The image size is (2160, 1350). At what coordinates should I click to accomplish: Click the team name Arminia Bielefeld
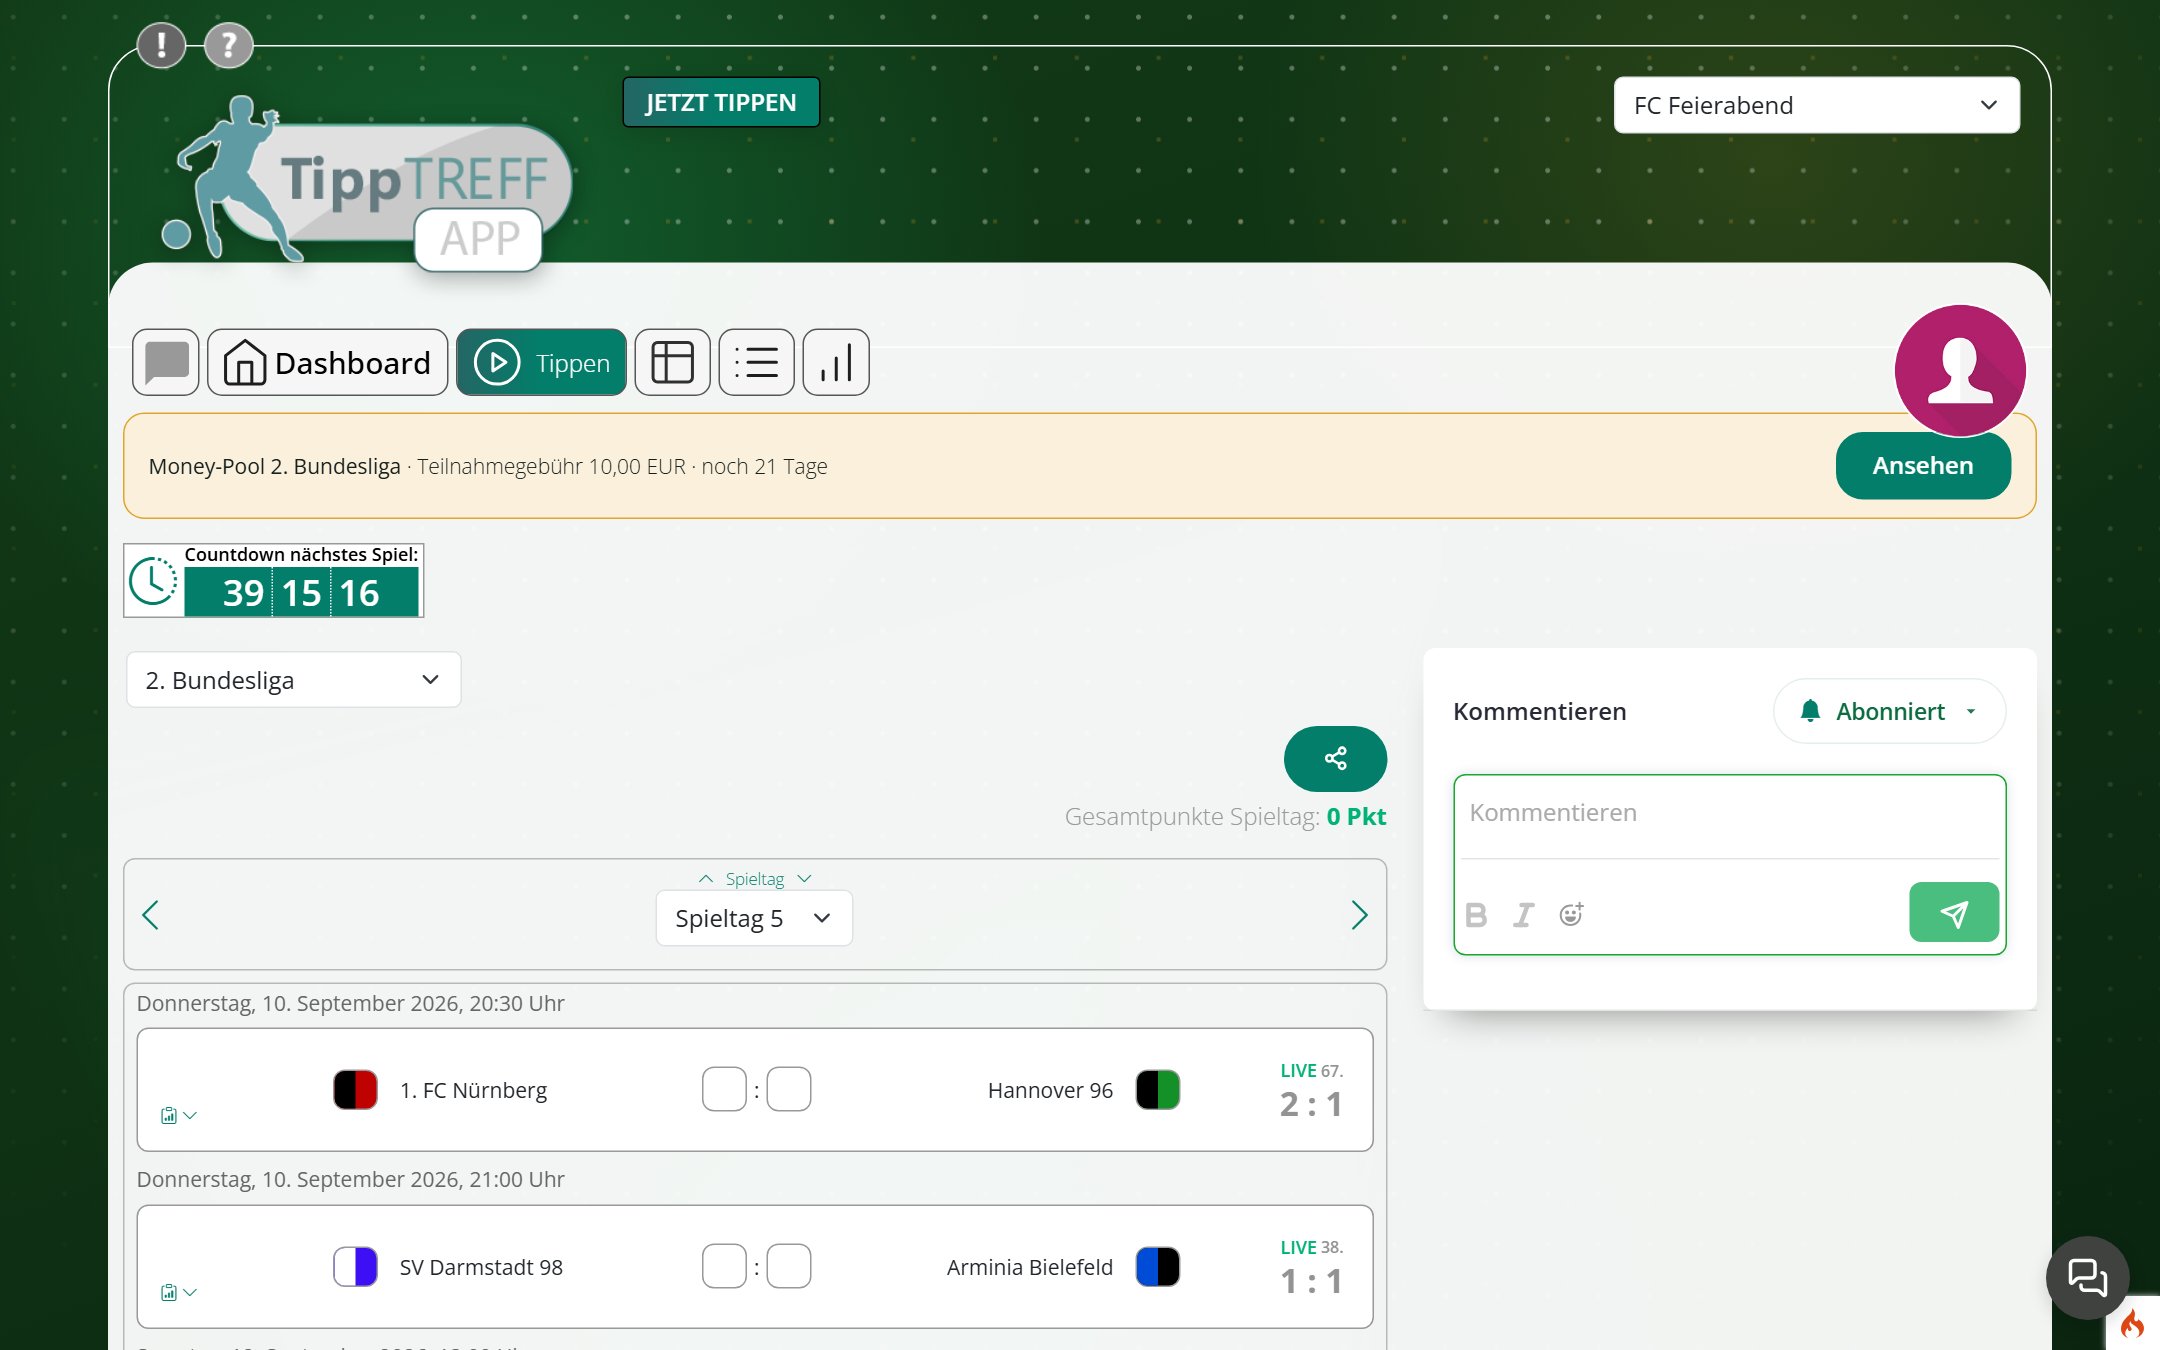[1030, 1267]
